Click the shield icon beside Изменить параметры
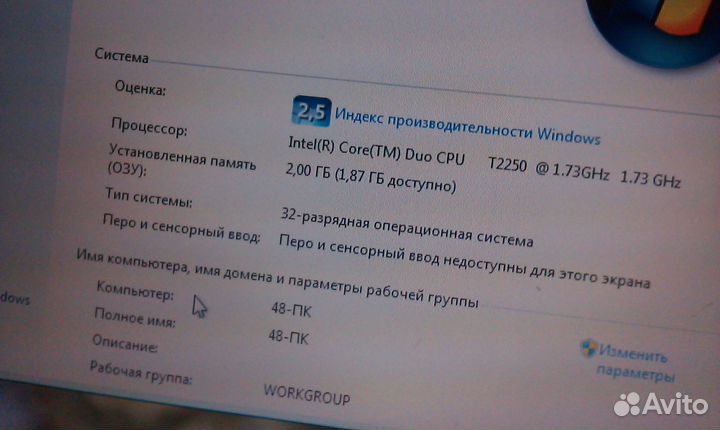The width and height of the screenshot is (720, 430). click(588, 349)
